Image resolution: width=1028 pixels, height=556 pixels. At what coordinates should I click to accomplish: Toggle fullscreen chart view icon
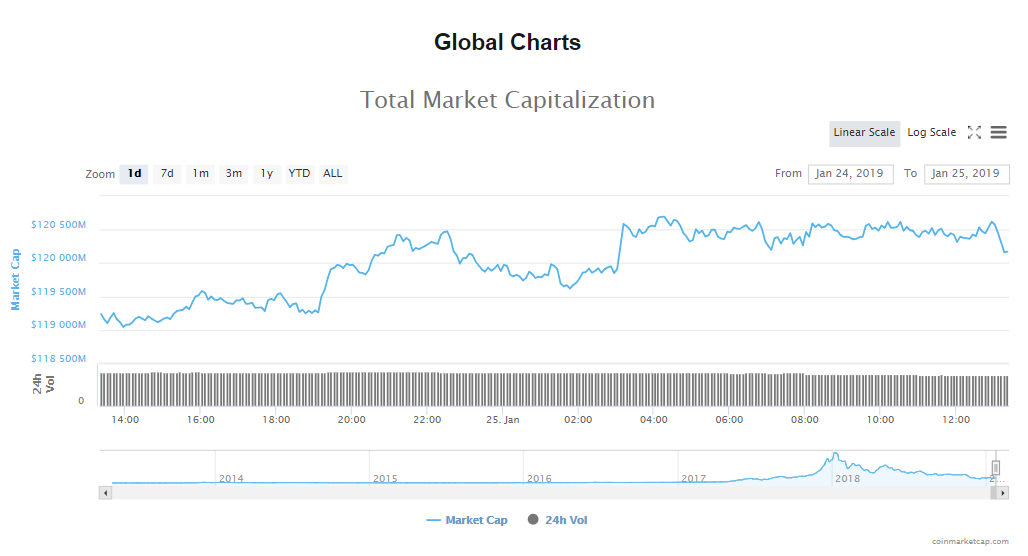tap(974, 133)
